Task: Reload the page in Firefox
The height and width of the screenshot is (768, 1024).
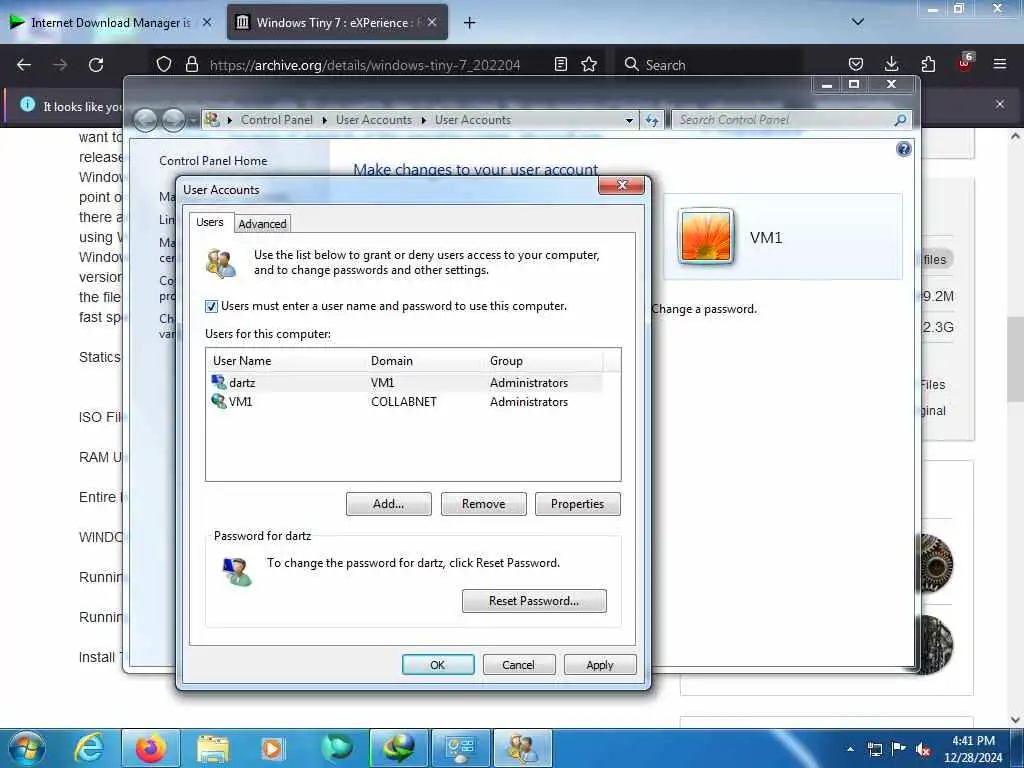Action: click(x=96, y=65)
